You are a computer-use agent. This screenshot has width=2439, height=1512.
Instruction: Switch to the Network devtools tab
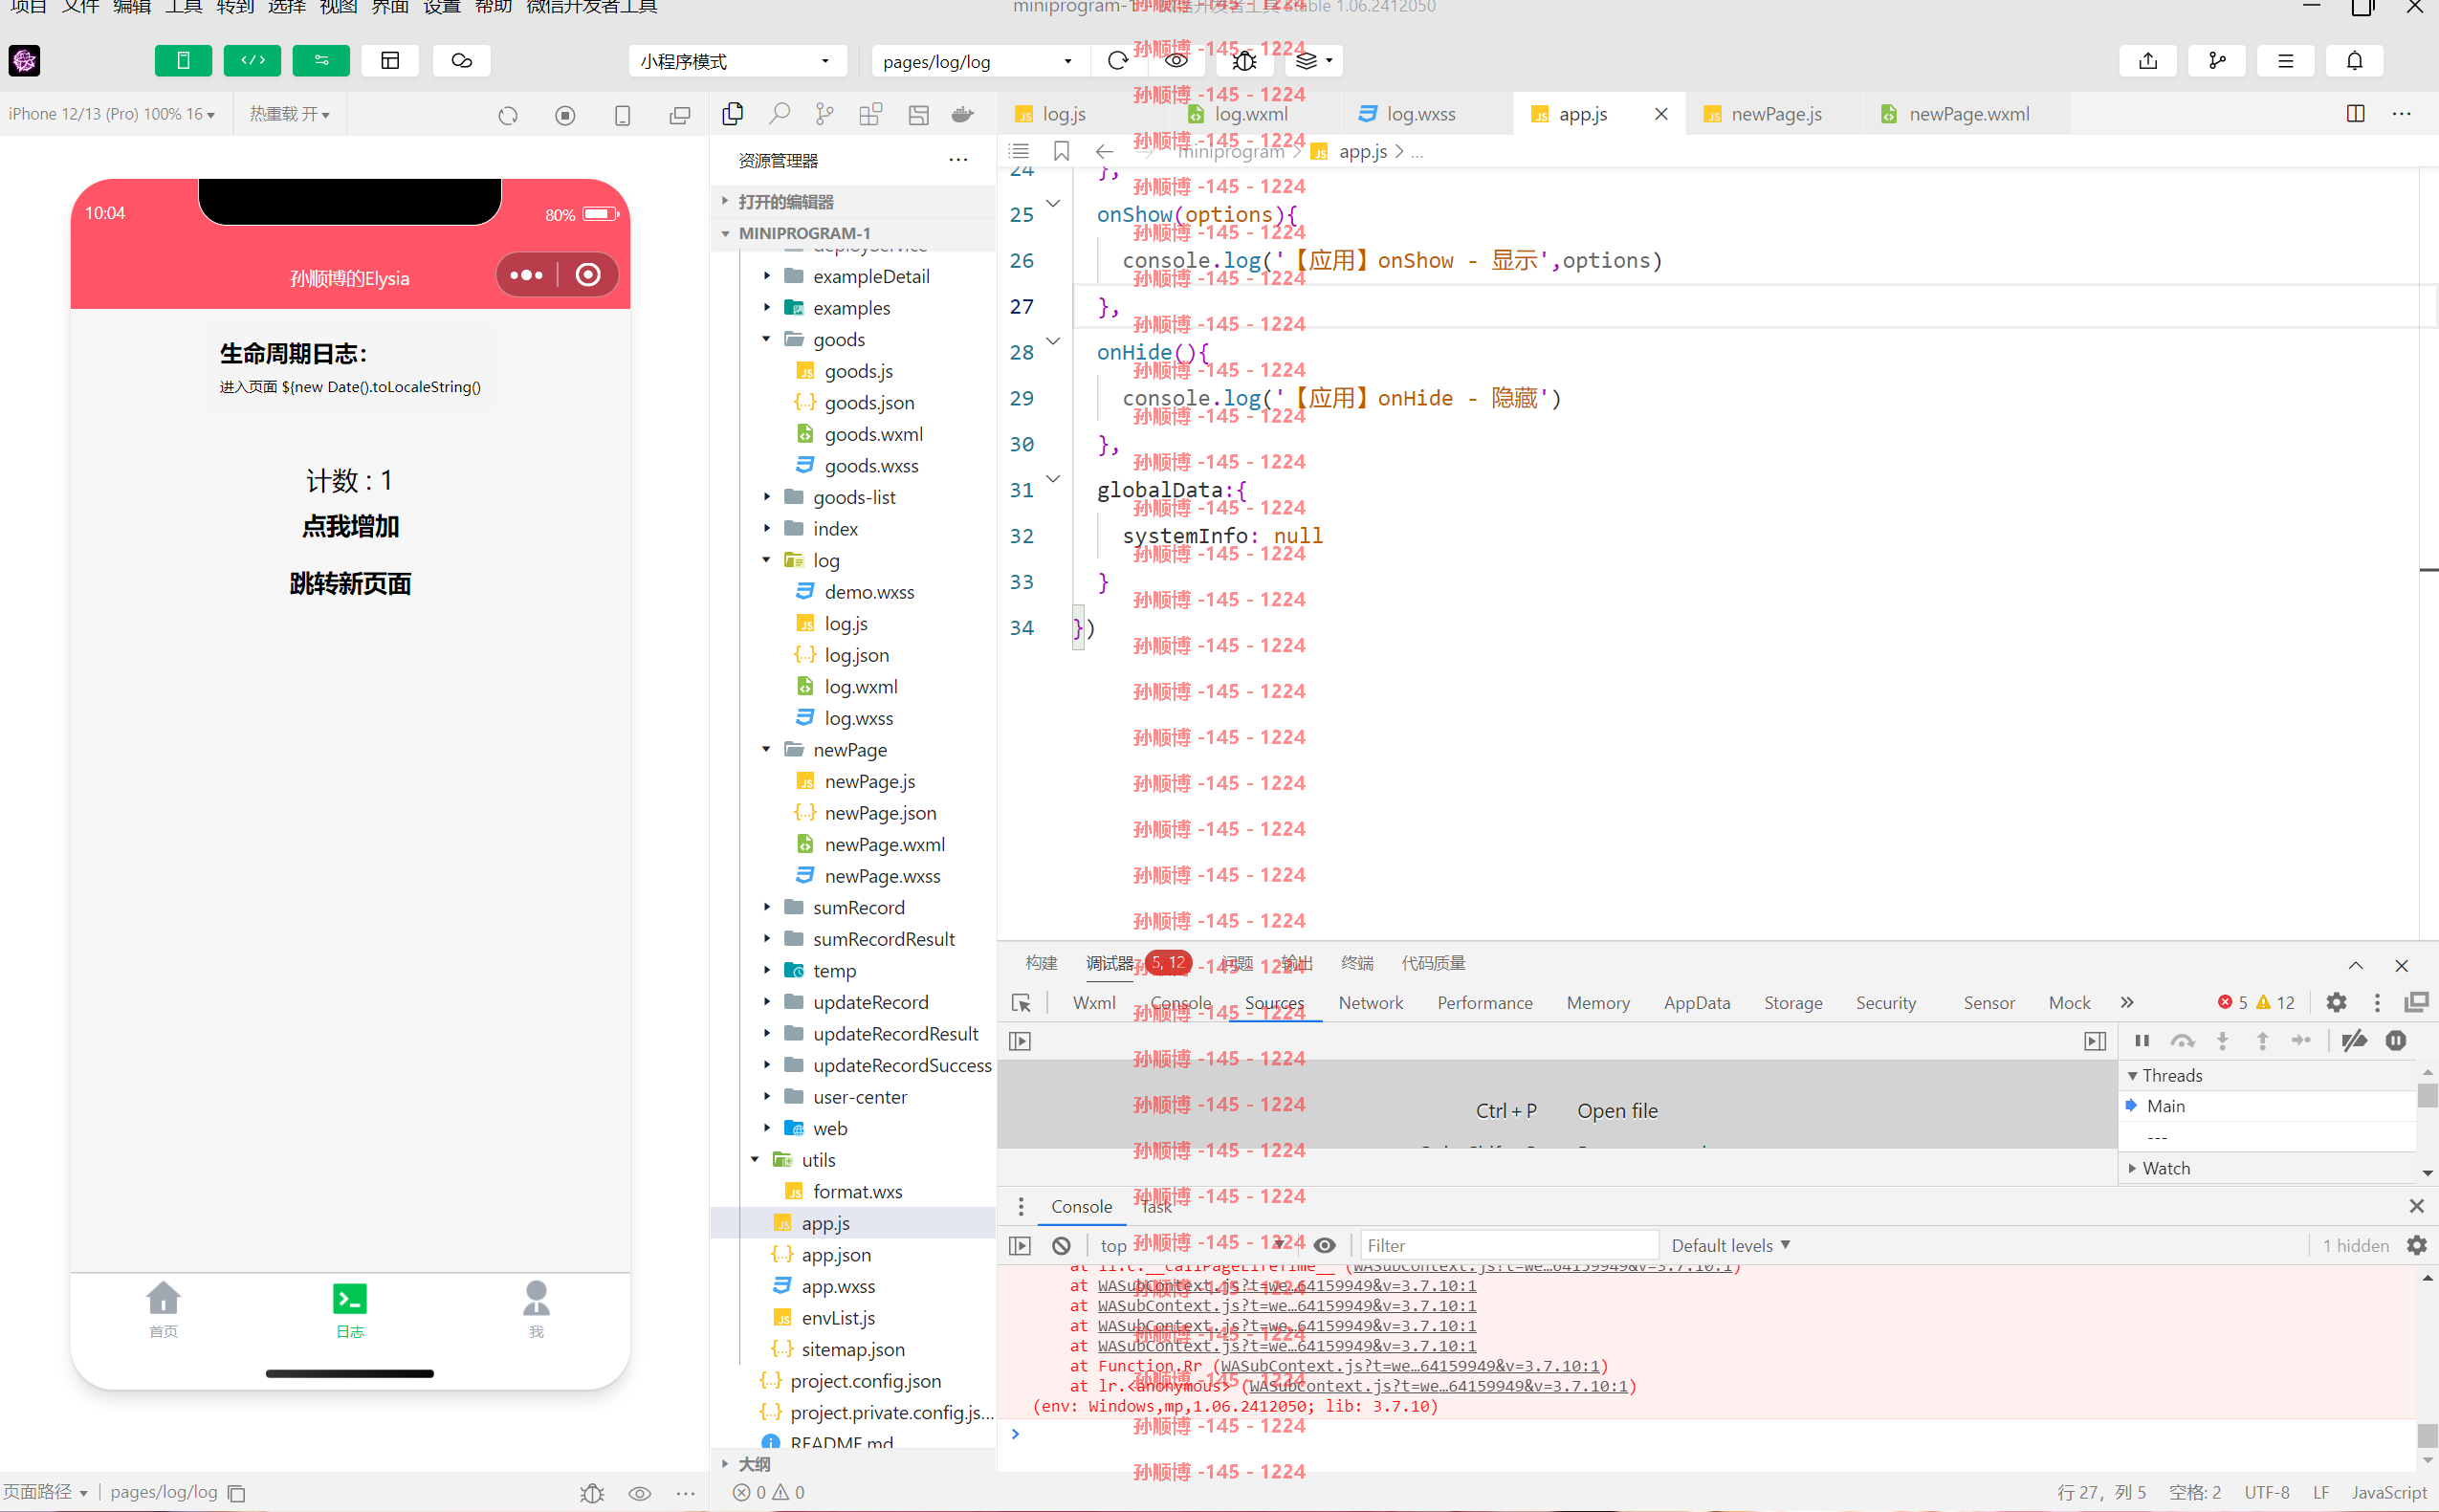(x=1370, y=1003)
